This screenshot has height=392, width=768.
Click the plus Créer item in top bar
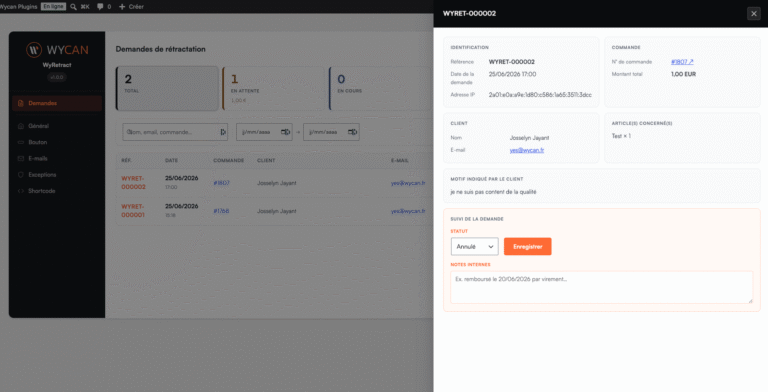coord(131,6)
